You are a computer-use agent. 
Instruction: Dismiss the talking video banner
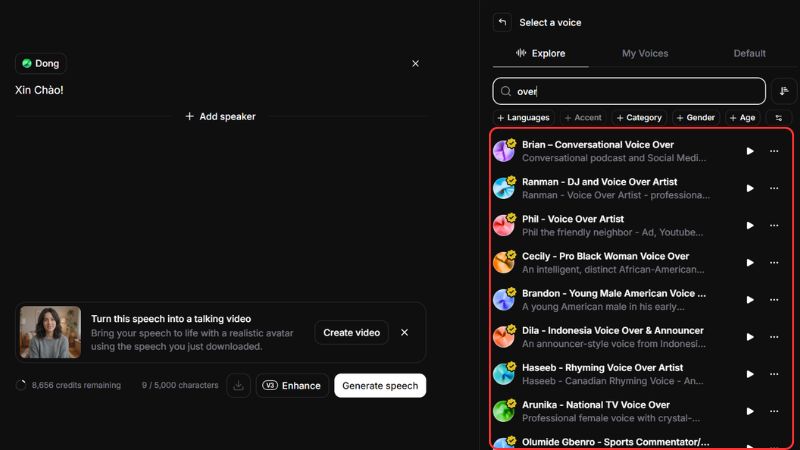click(404, 332)
